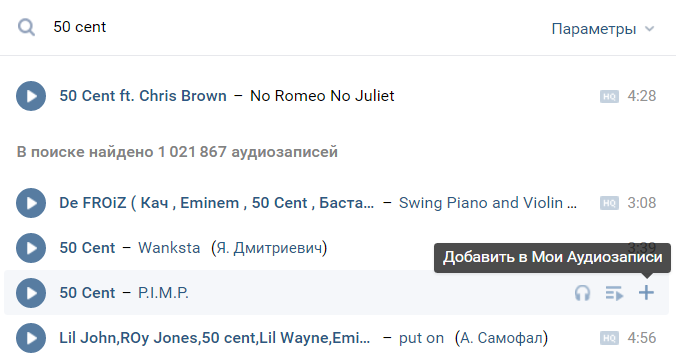Screen dimensions: 676x361
Task: Click the HQ badge on No Romeo No Juliet
Action: coord(609,96)
